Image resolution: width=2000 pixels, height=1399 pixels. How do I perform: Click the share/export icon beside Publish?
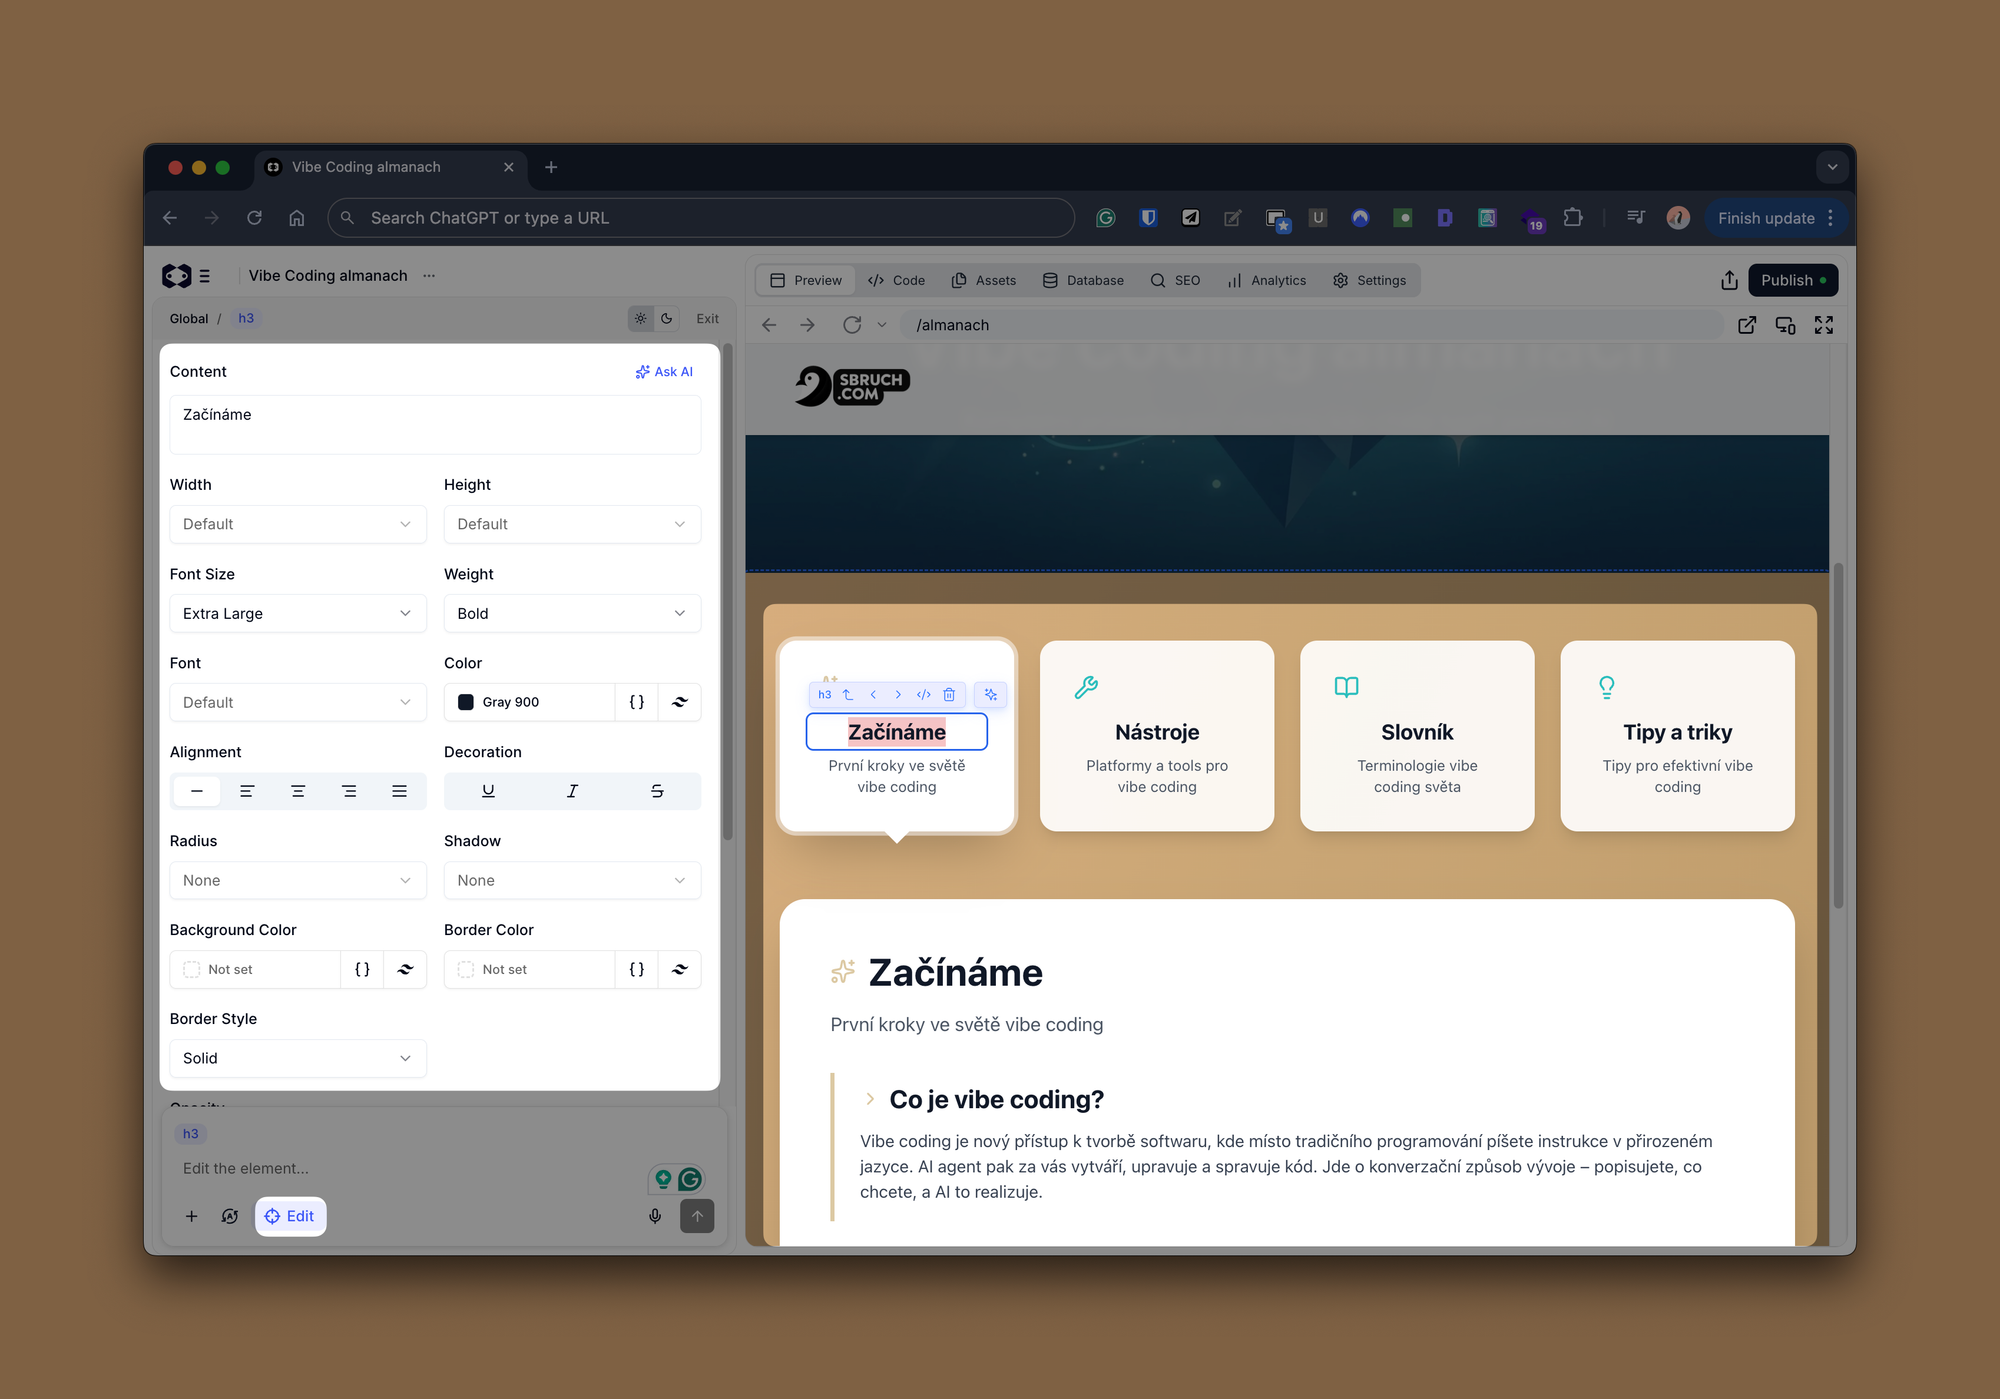pos(1729,280)
